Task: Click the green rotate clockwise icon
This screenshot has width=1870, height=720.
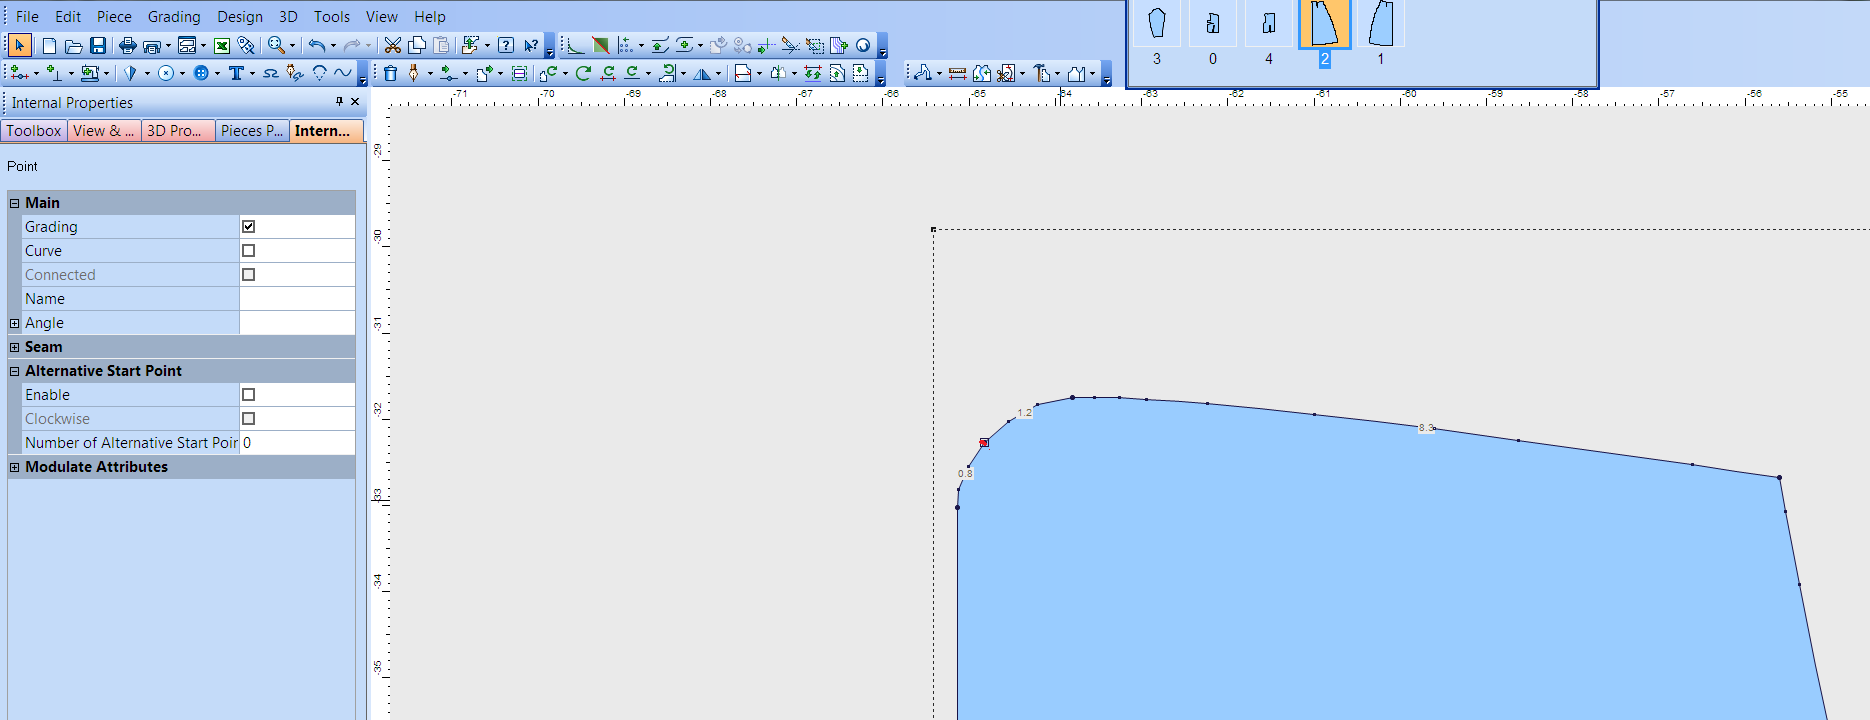Action: click(583, 73)
